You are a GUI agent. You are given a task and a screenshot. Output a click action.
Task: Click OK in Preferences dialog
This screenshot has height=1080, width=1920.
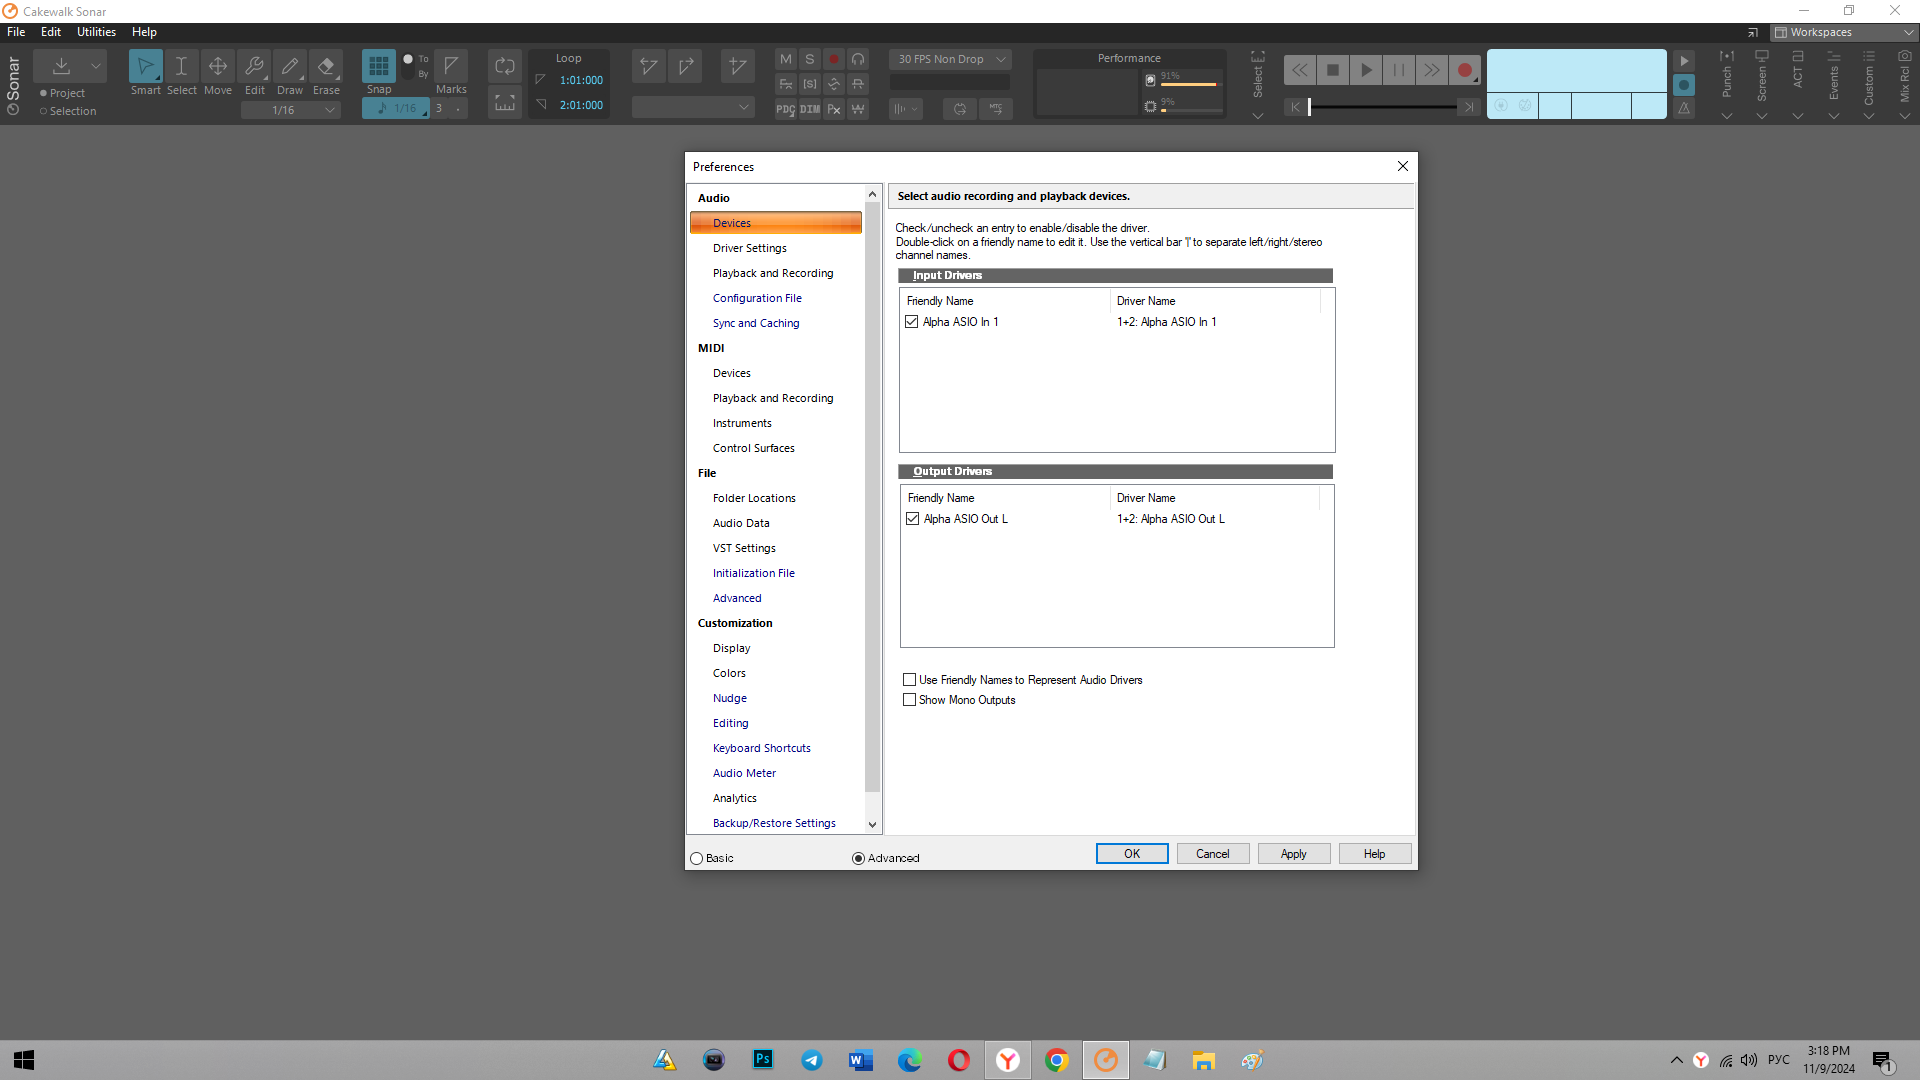[x=1132, y=854]
